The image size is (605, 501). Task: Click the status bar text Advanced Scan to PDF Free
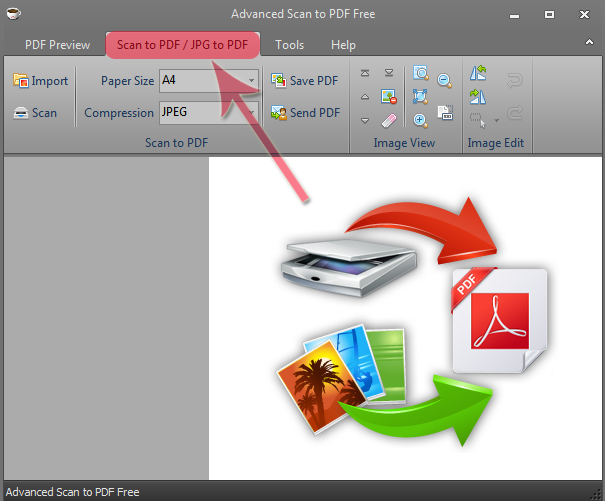72,492
